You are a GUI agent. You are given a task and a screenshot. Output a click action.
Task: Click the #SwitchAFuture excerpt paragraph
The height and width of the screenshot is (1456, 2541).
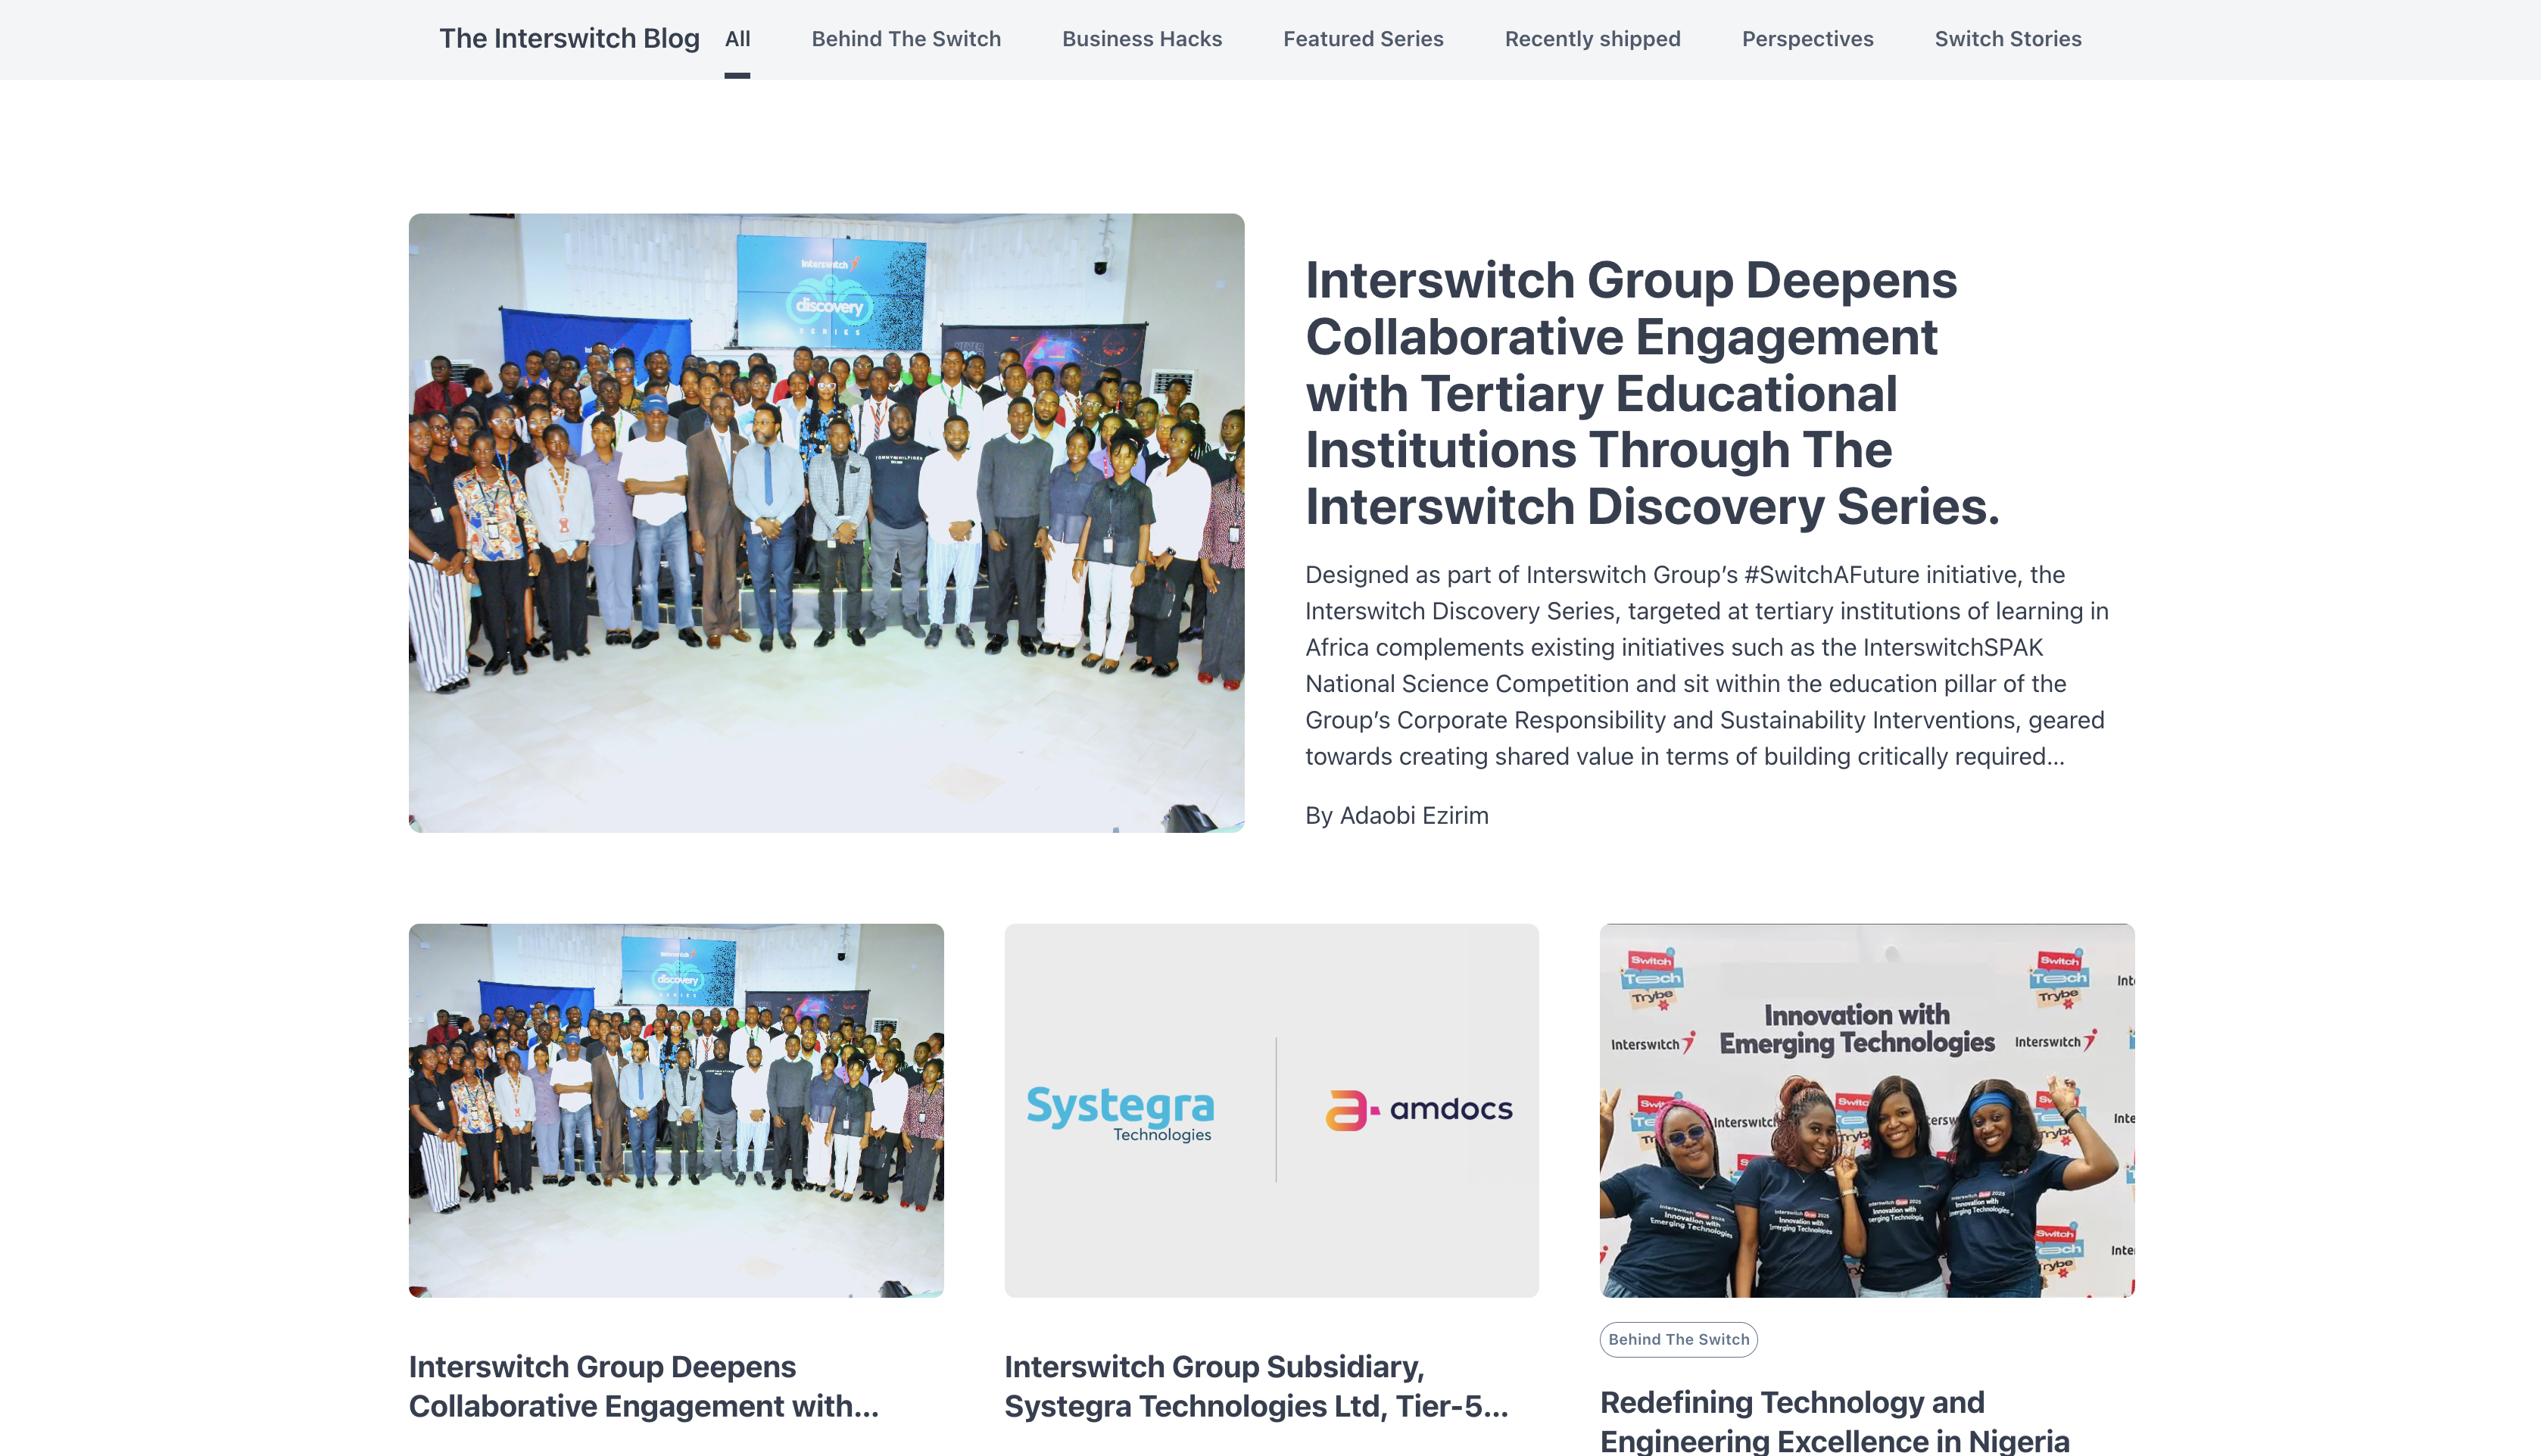1706,665
